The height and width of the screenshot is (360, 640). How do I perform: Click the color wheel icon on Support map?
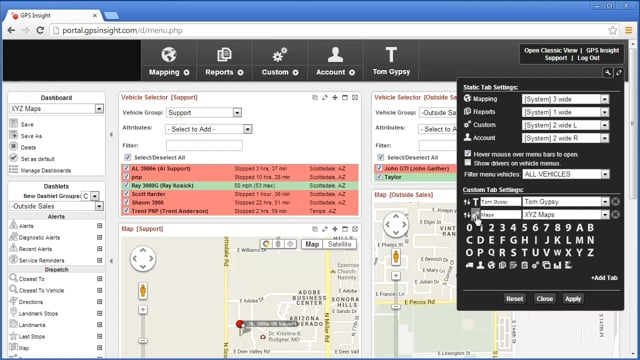click(266, 244)
